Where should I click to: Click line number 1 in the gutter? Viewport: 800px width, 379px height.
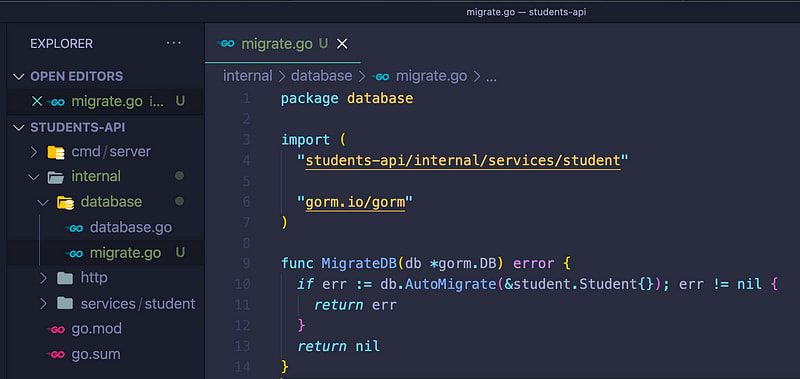click(x=246, y=98)
